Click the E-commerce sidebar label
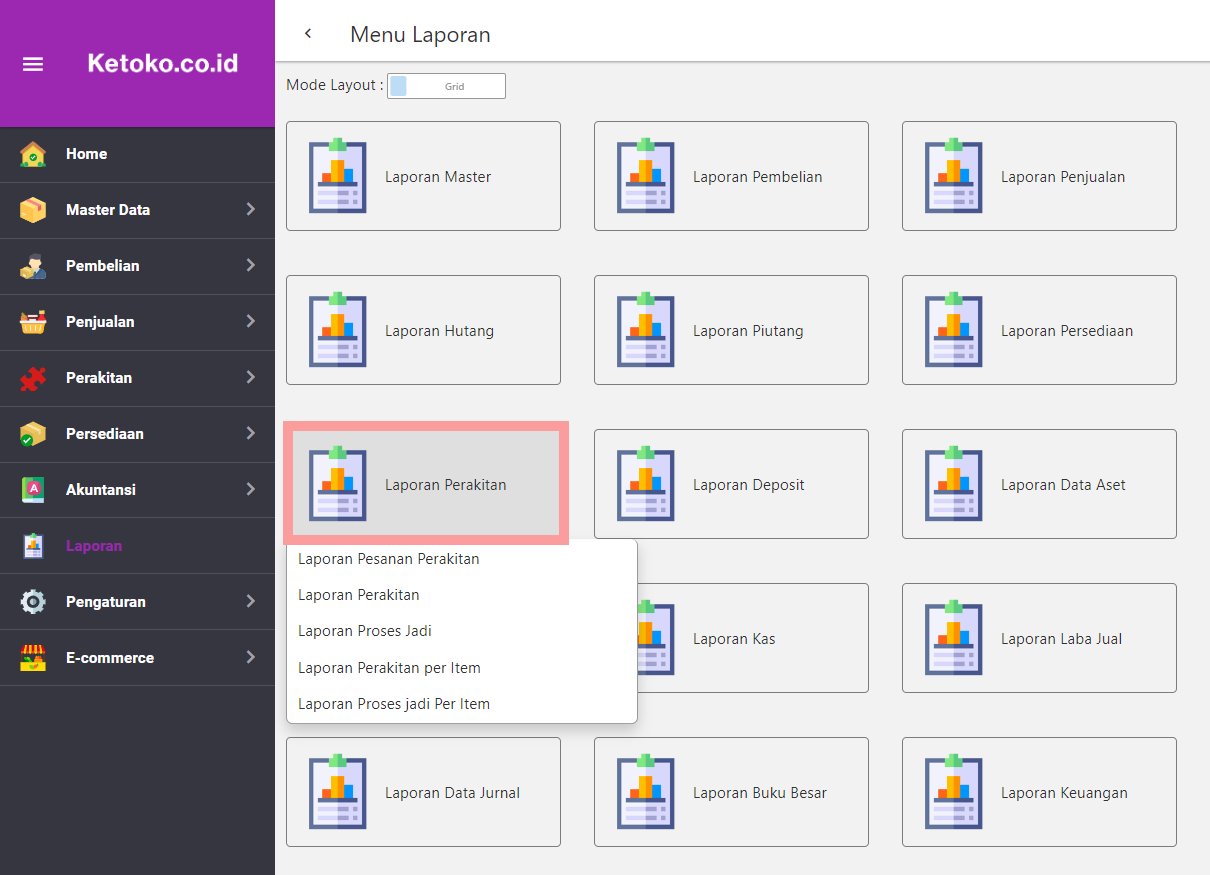This screenshot has width=1210, height=875. click(110, 658)
